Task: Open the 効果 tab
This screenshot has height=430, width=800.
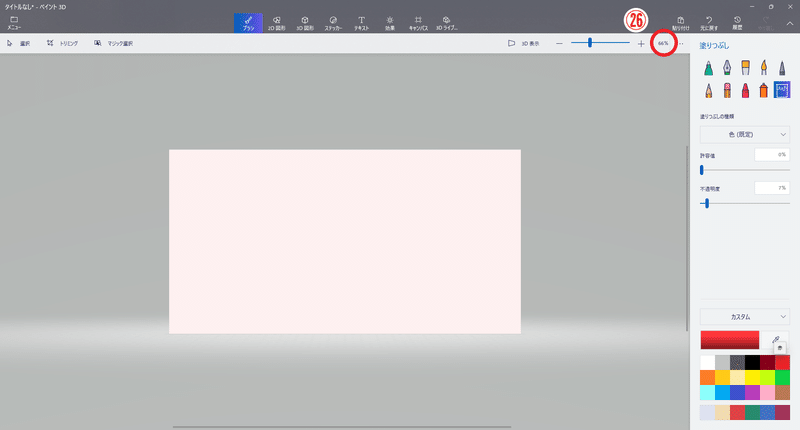Action: click(390, 23)
